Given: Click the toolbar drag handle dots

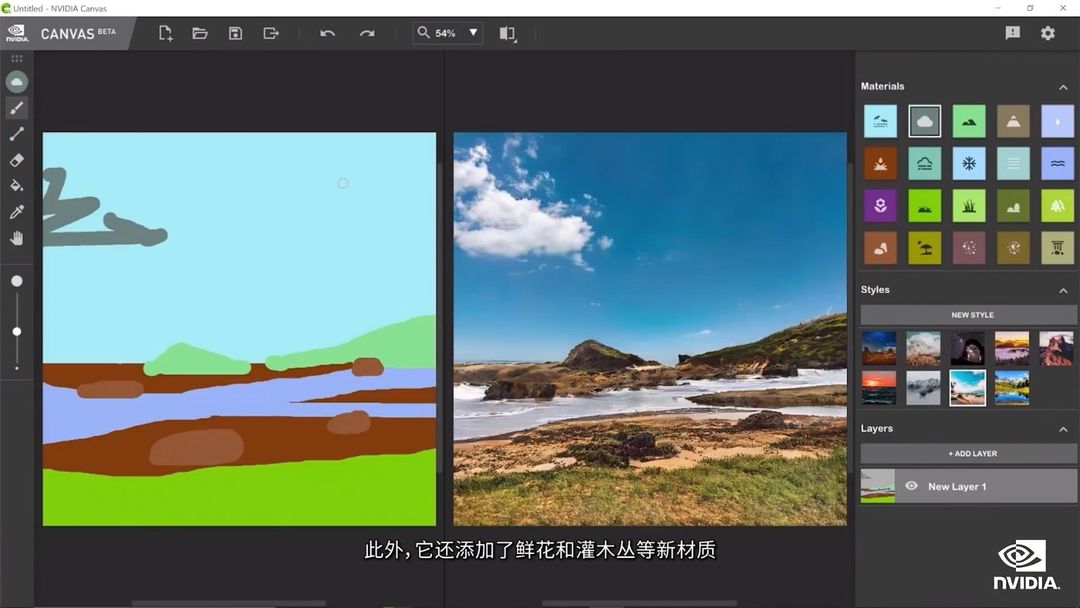Looking at the screenshot, I should point(17,59).
